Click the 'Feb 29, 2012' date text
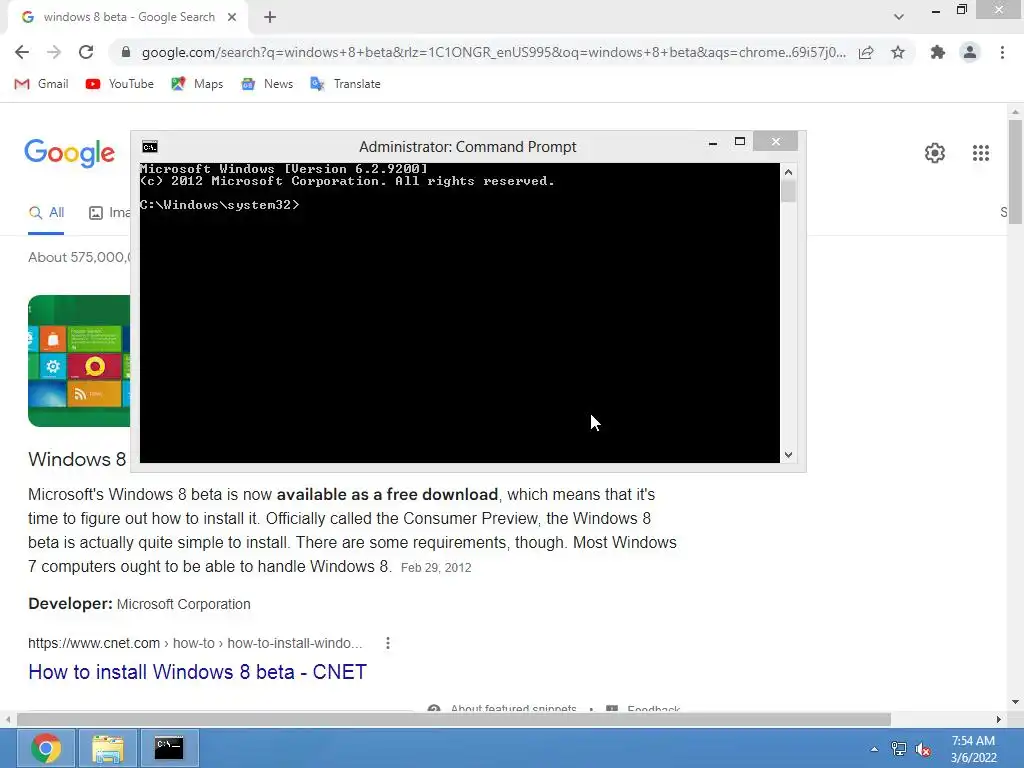The width and height of the screenshot is (1024, 768). (436, 568)
